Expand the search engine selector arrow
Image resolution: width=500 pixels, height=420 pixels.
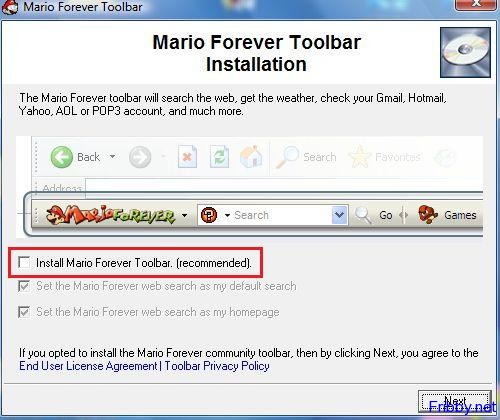[227, 215]
